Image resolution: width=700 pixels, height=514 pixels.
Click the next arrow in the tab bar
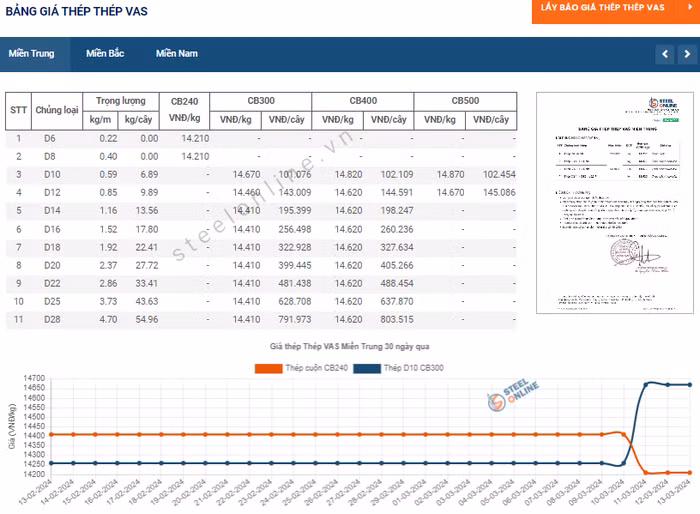[x=687, y=54]
